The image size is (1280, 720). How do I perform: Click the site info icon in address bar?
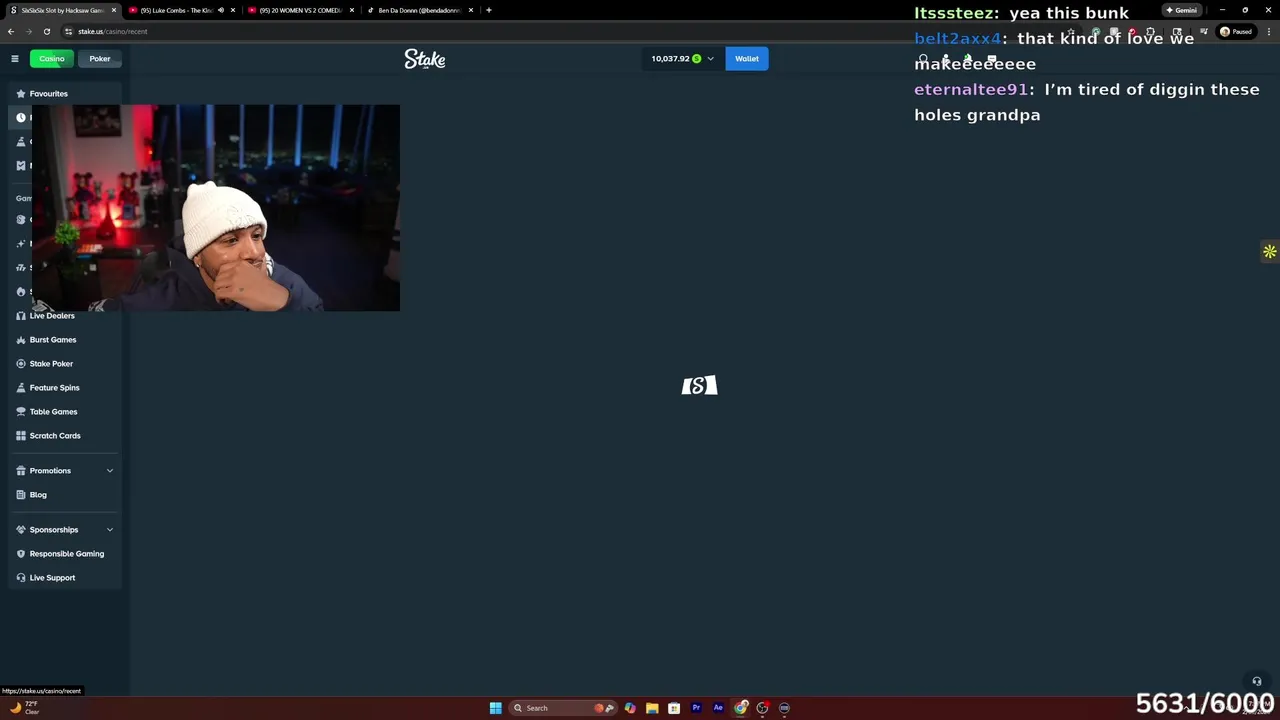tap(68, 31)
